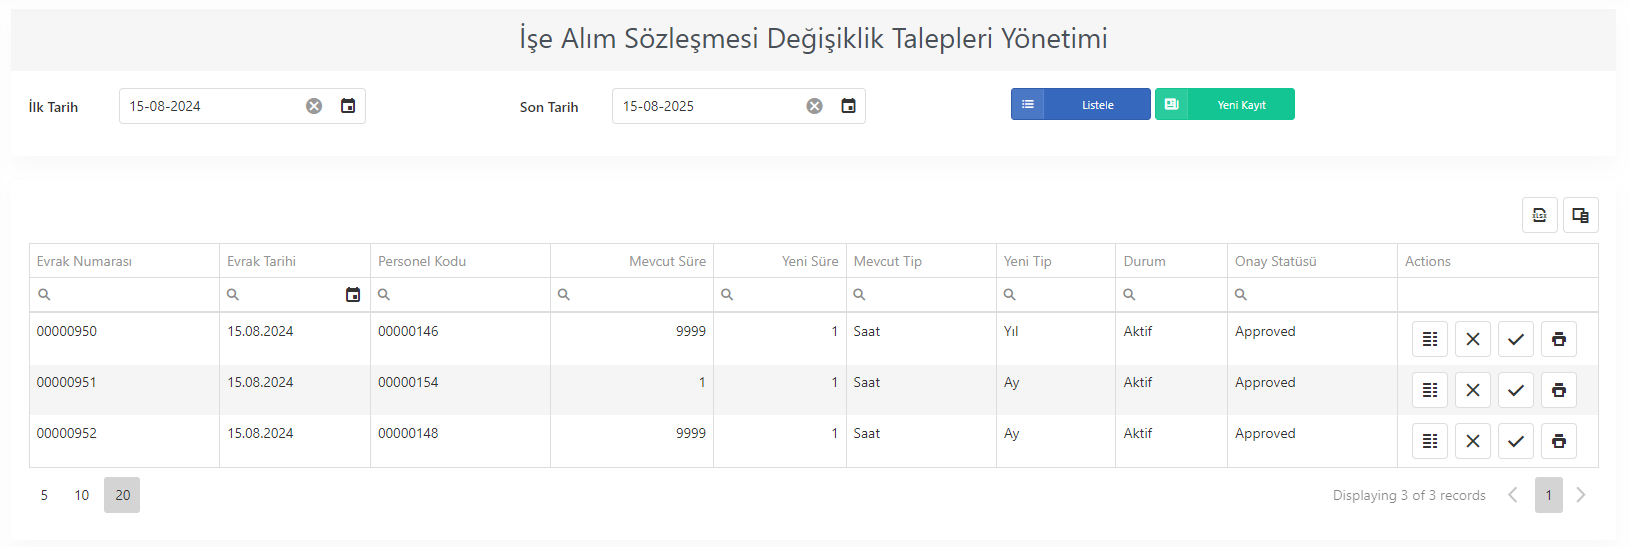
Task: Print record 00000952
Action: pyautogui.click(x=1559, y=441)
